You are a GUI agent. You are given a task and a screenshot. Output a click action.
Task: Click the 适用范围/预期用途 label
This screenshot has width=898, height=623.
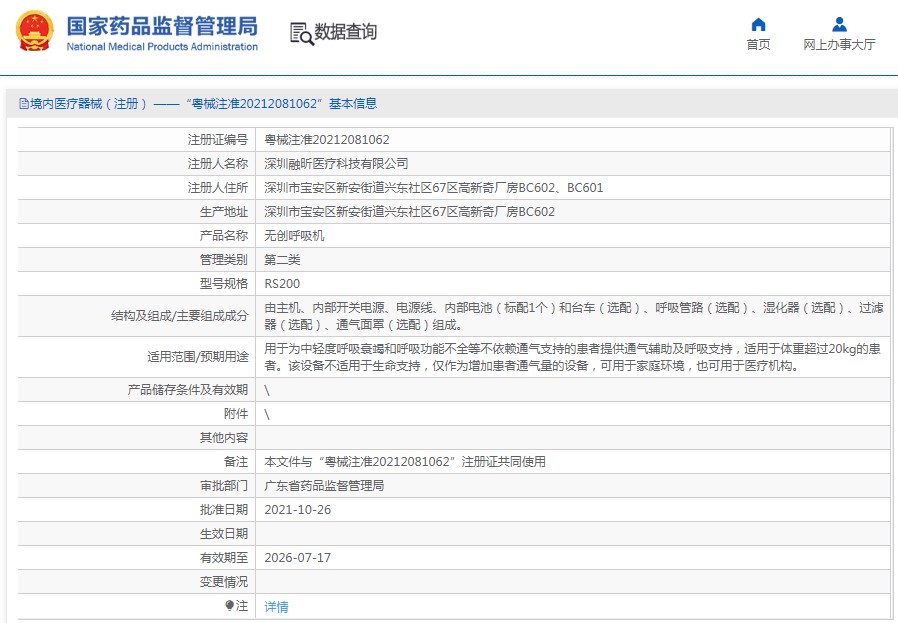[198, 357]
